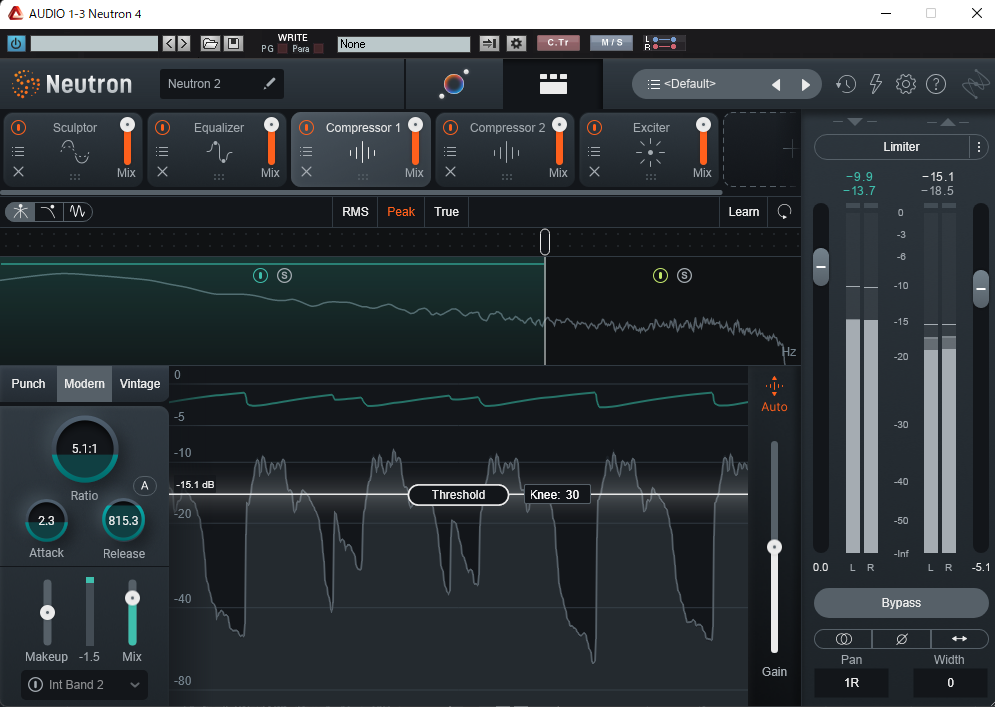Open the Int Band 2 sidechain dropdown

pyautogui.click(x=84, y=685)
